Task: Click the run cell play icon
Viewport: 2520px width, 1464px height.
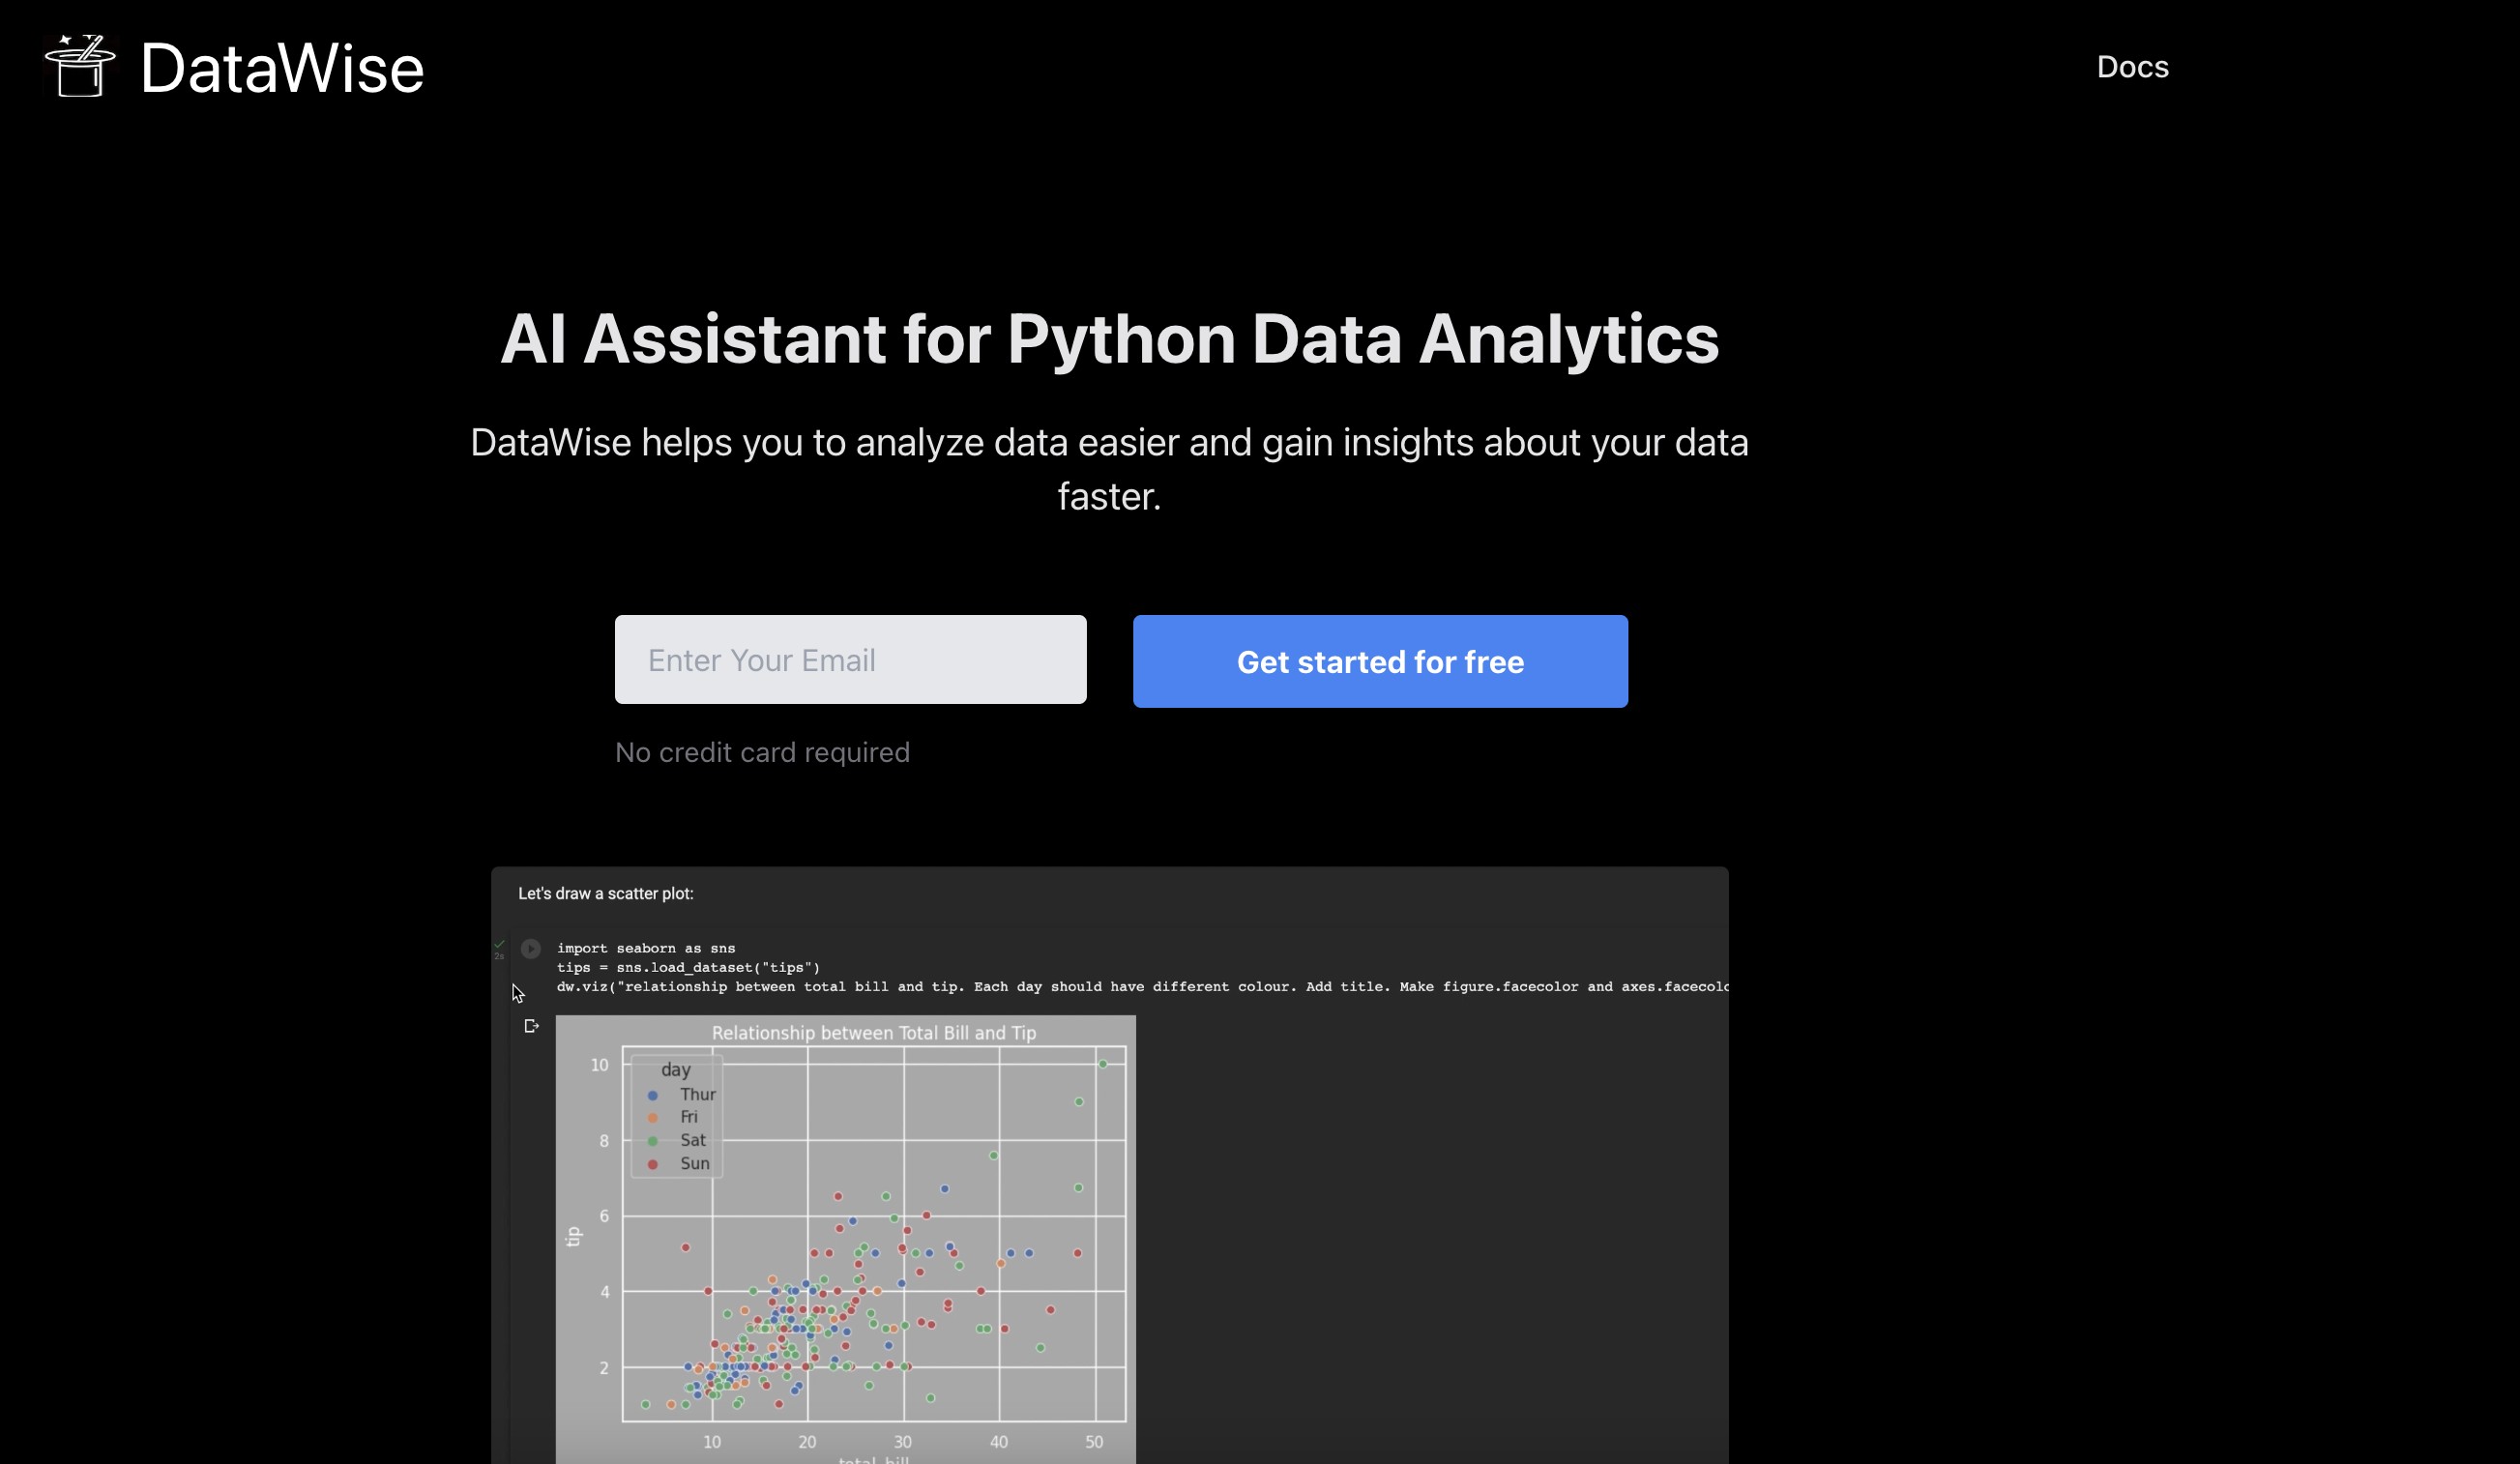Action: pos(531,948)
